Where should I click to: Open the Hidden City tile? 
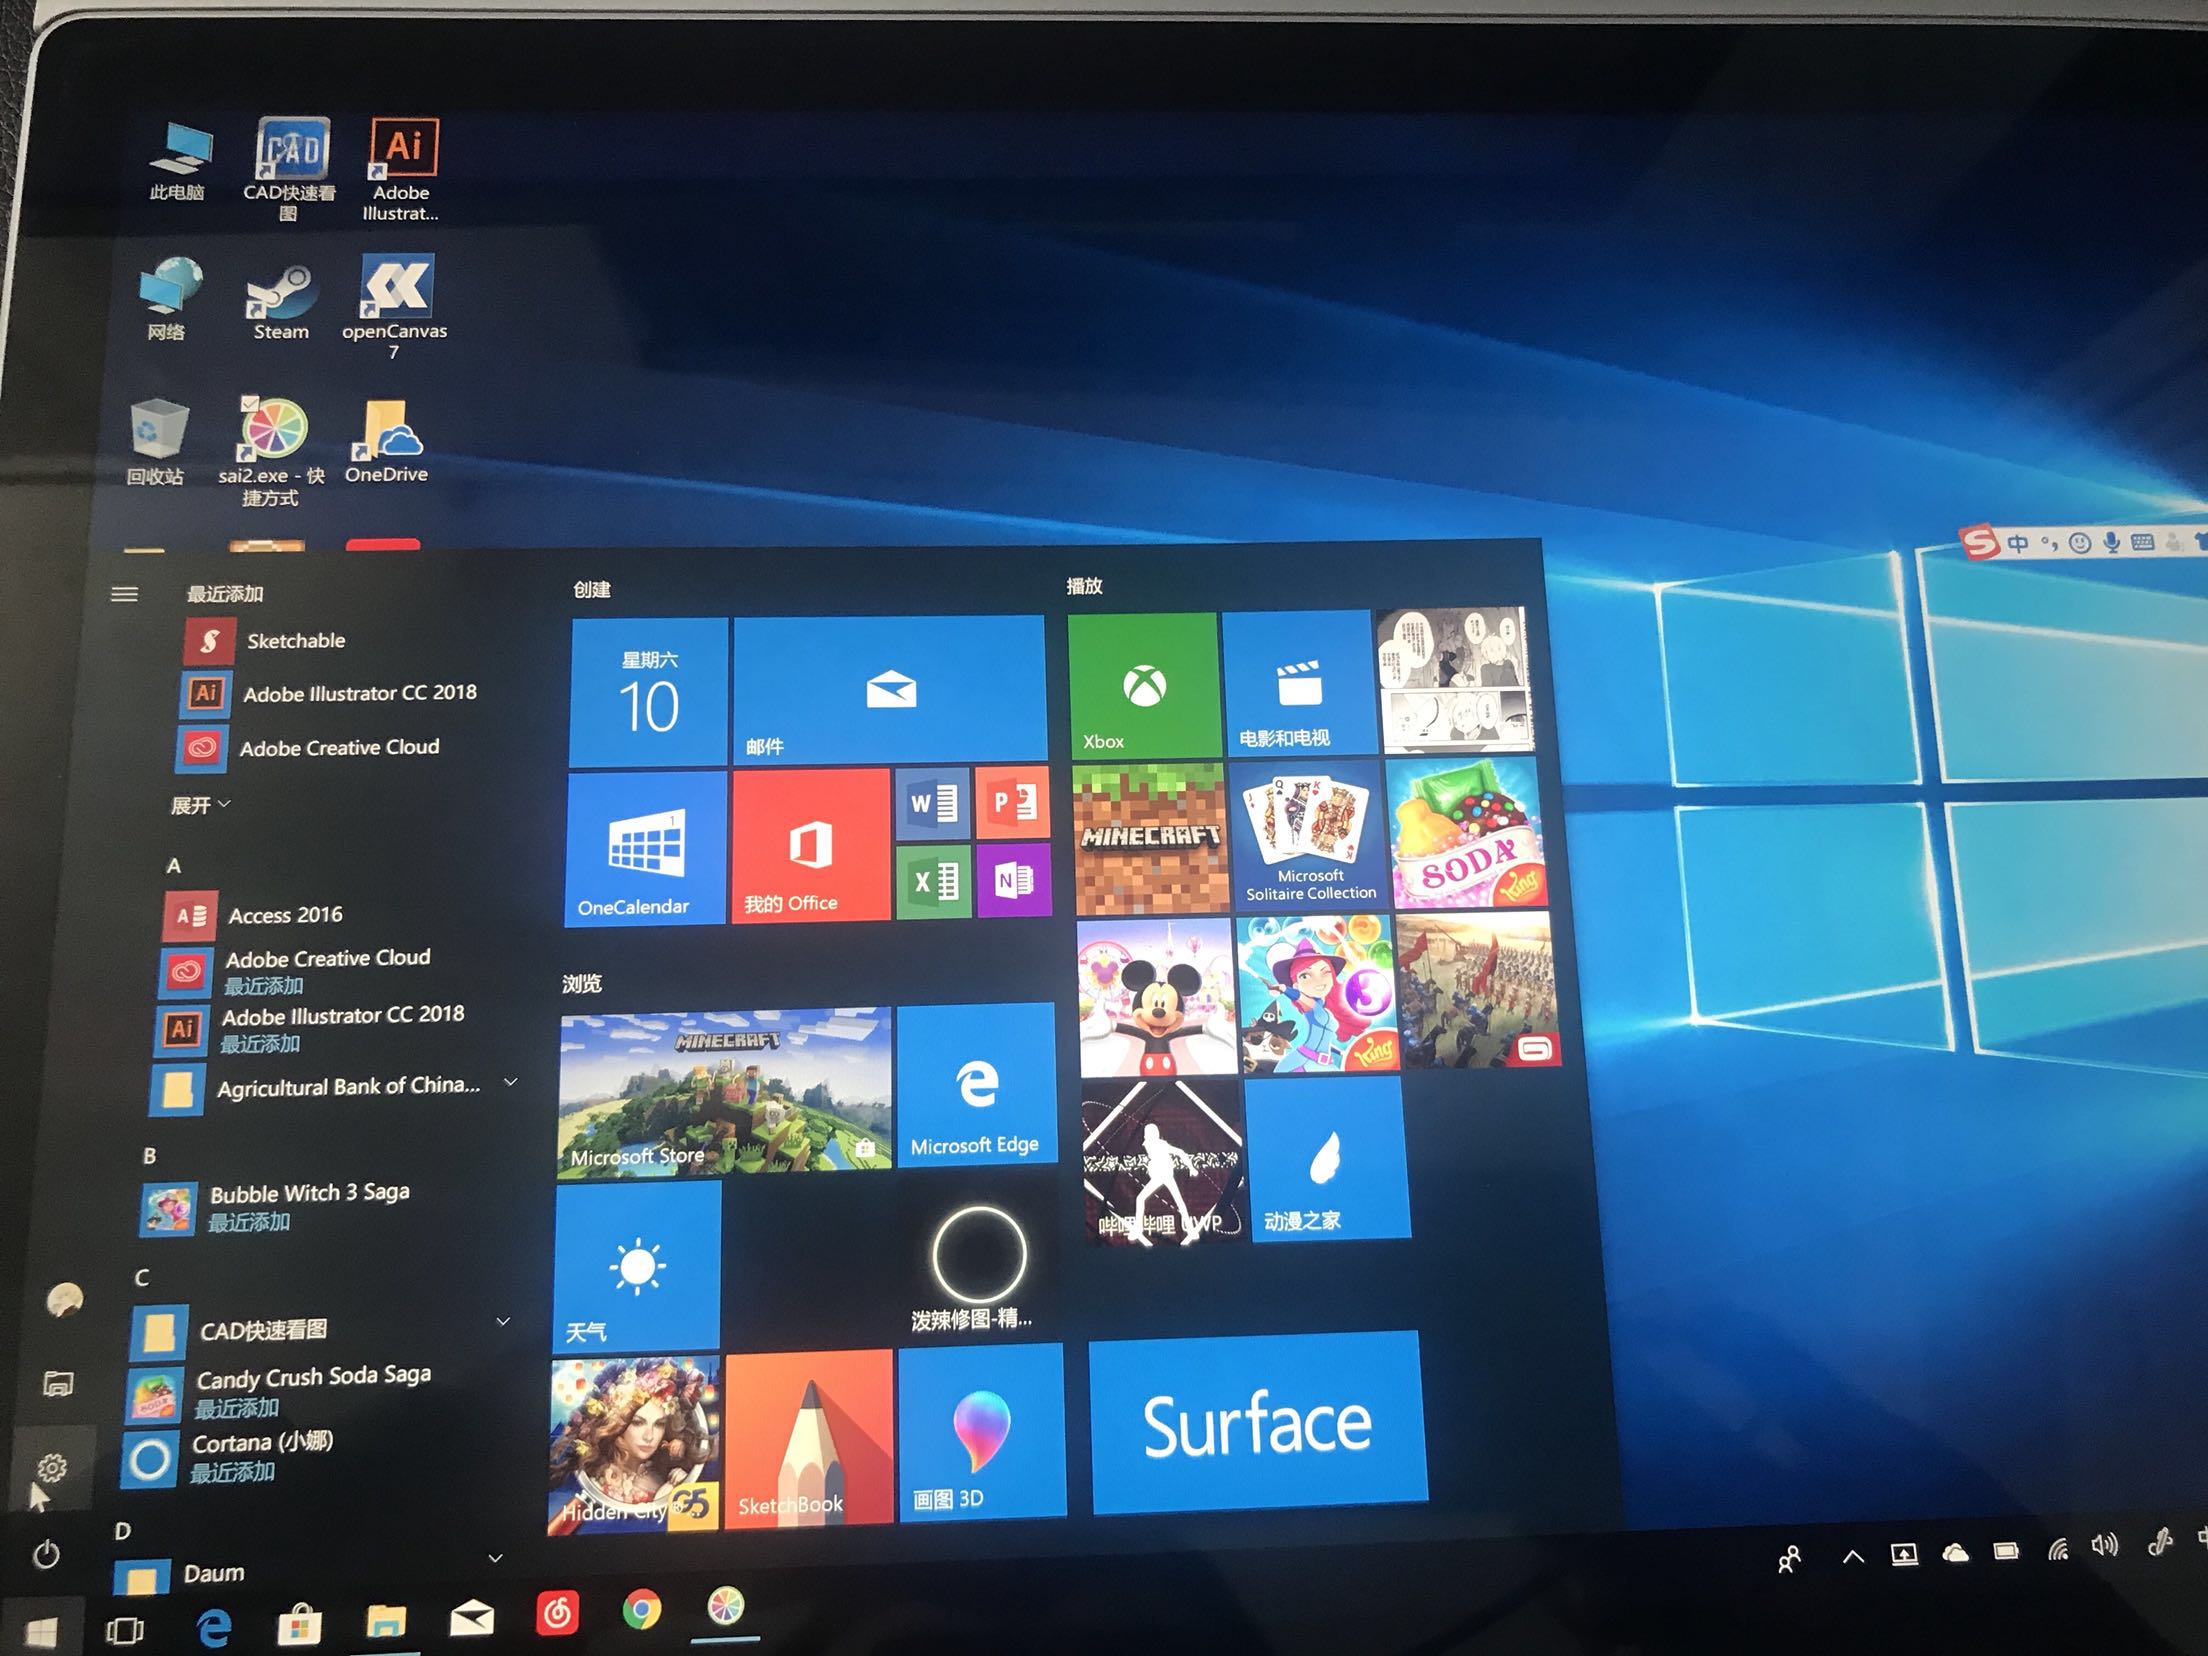click(x=633, y=1445)
